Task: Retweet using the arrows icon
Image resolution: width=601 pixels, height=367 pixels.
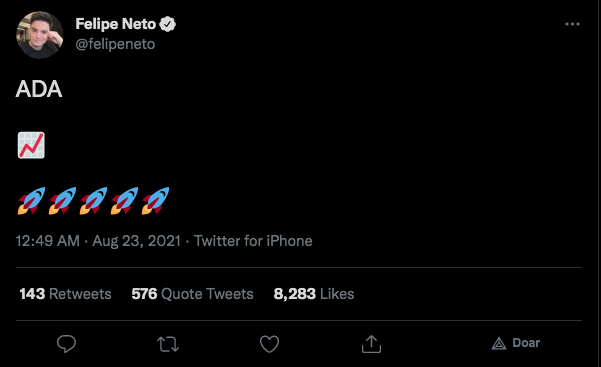Action: pyautogui.click(x=168, y=344)
